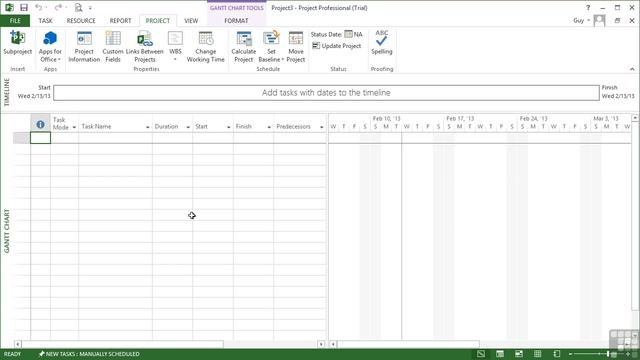Open the Predecessors column filter dropdown
This screenshot has height=360, width=640.
pyautogui.click(x=322, y=127)
